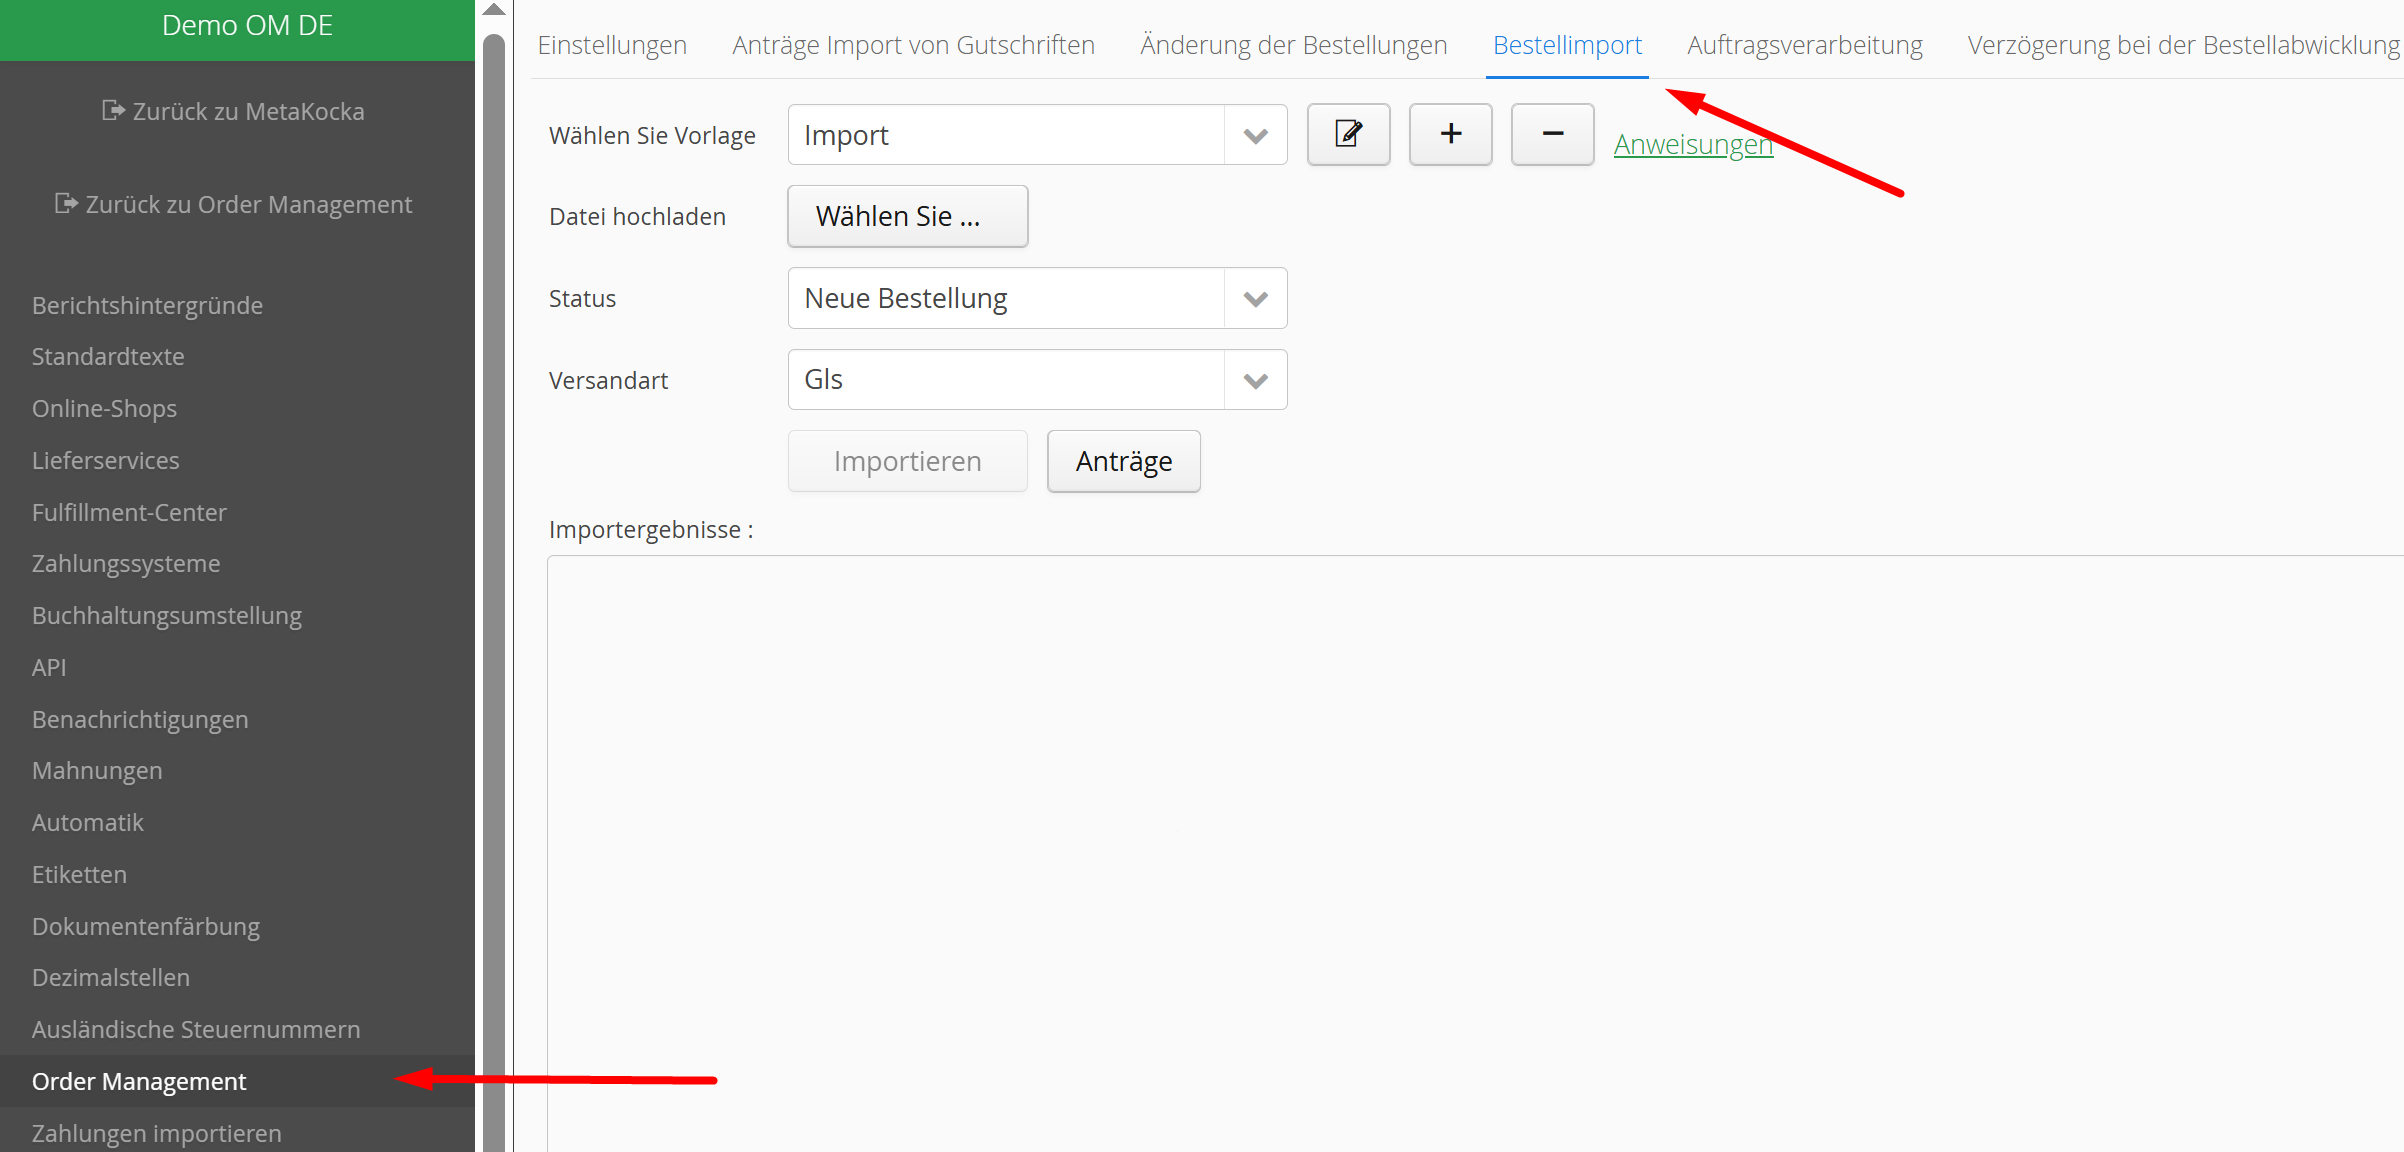The width and height of the screenshot is (2404, 1152).
Task: Click the sidebar vertical scrollbar
Action: (x=494, y=600)
